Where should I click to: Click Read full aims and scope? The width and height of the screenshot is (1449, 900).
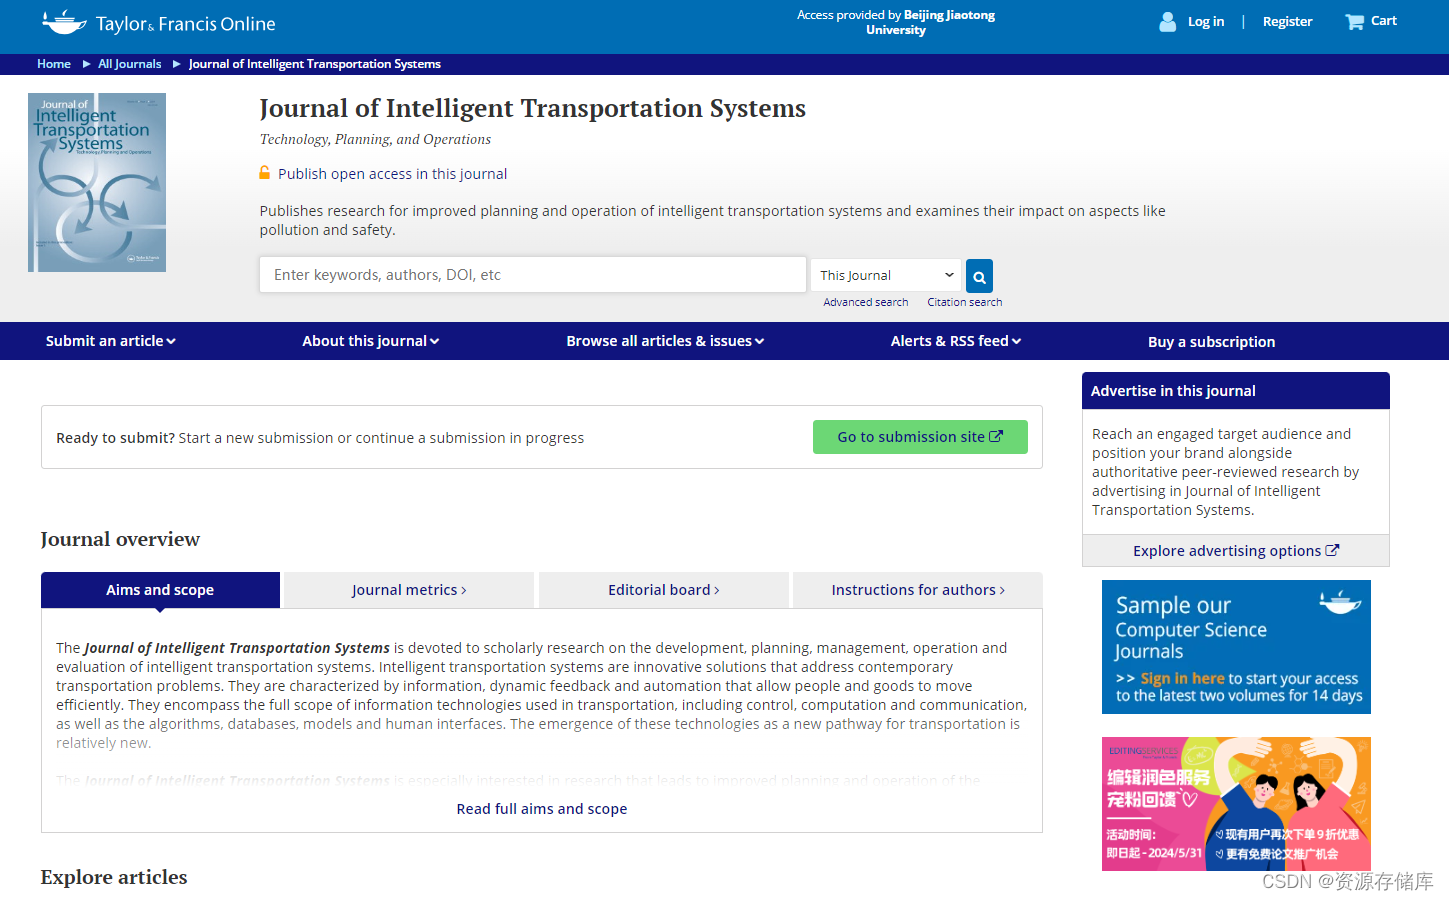[542, 809]
